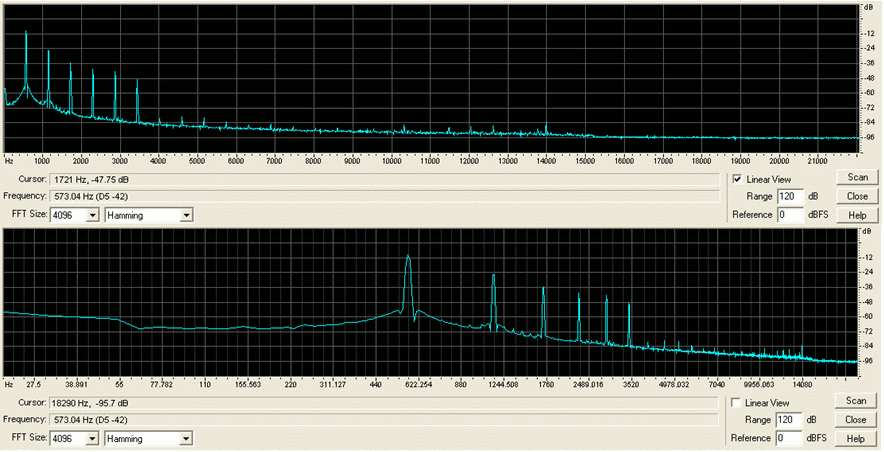Focus the lower Reference dBFS input field

[790, 438]
